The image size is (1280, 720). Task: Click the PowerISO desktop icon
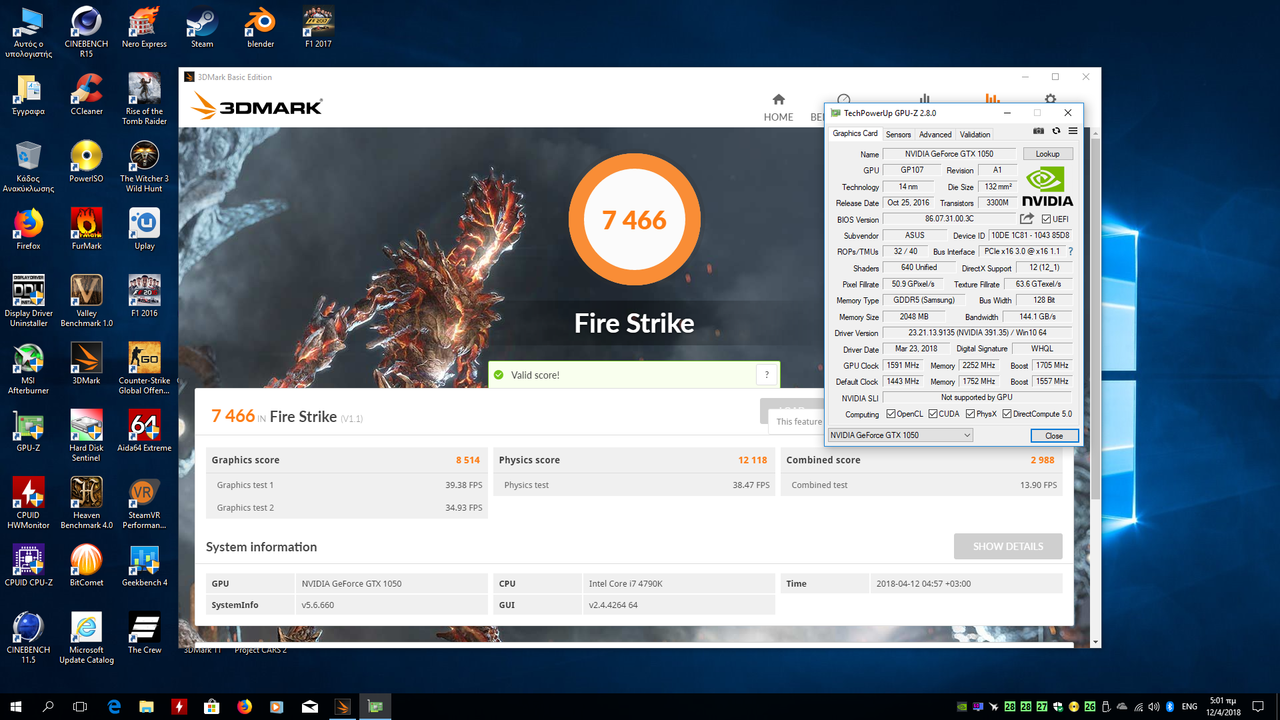click(86, 162)
